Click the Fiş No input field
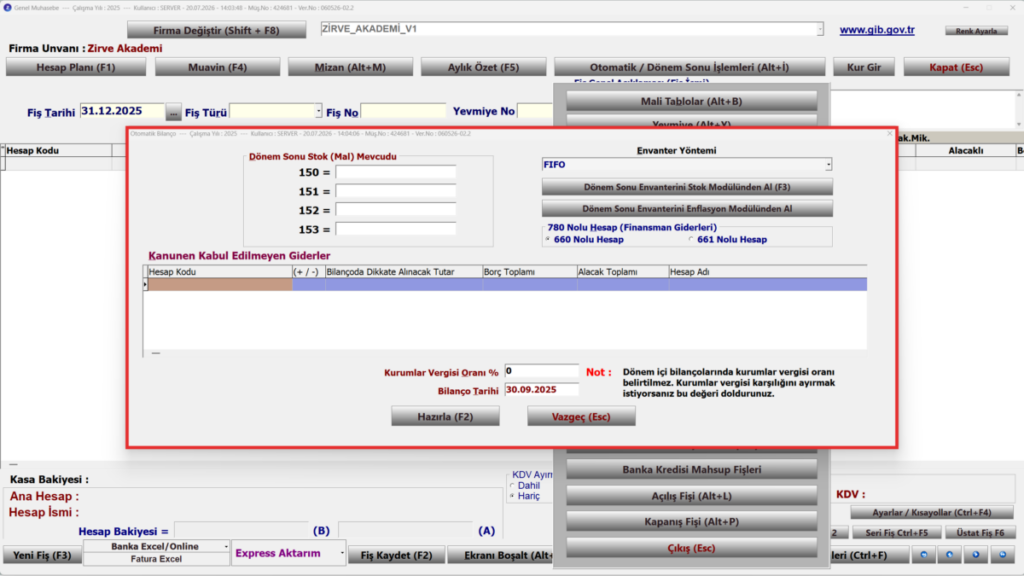1024x576 pixels. [x=404, y=112]
